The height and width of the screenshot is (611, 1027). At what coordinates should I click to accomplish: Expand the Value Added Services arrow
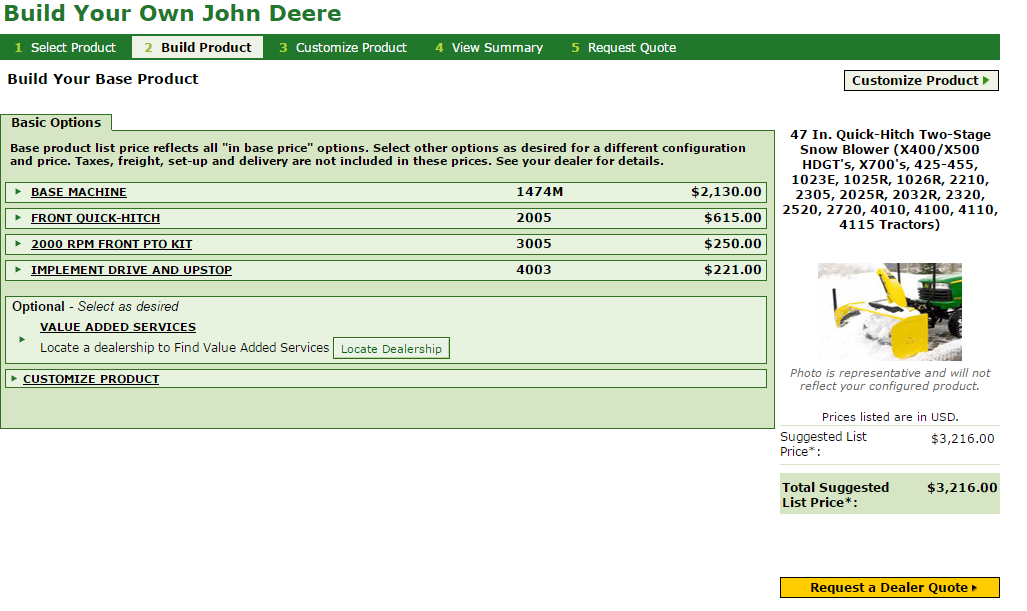[22, 339]
